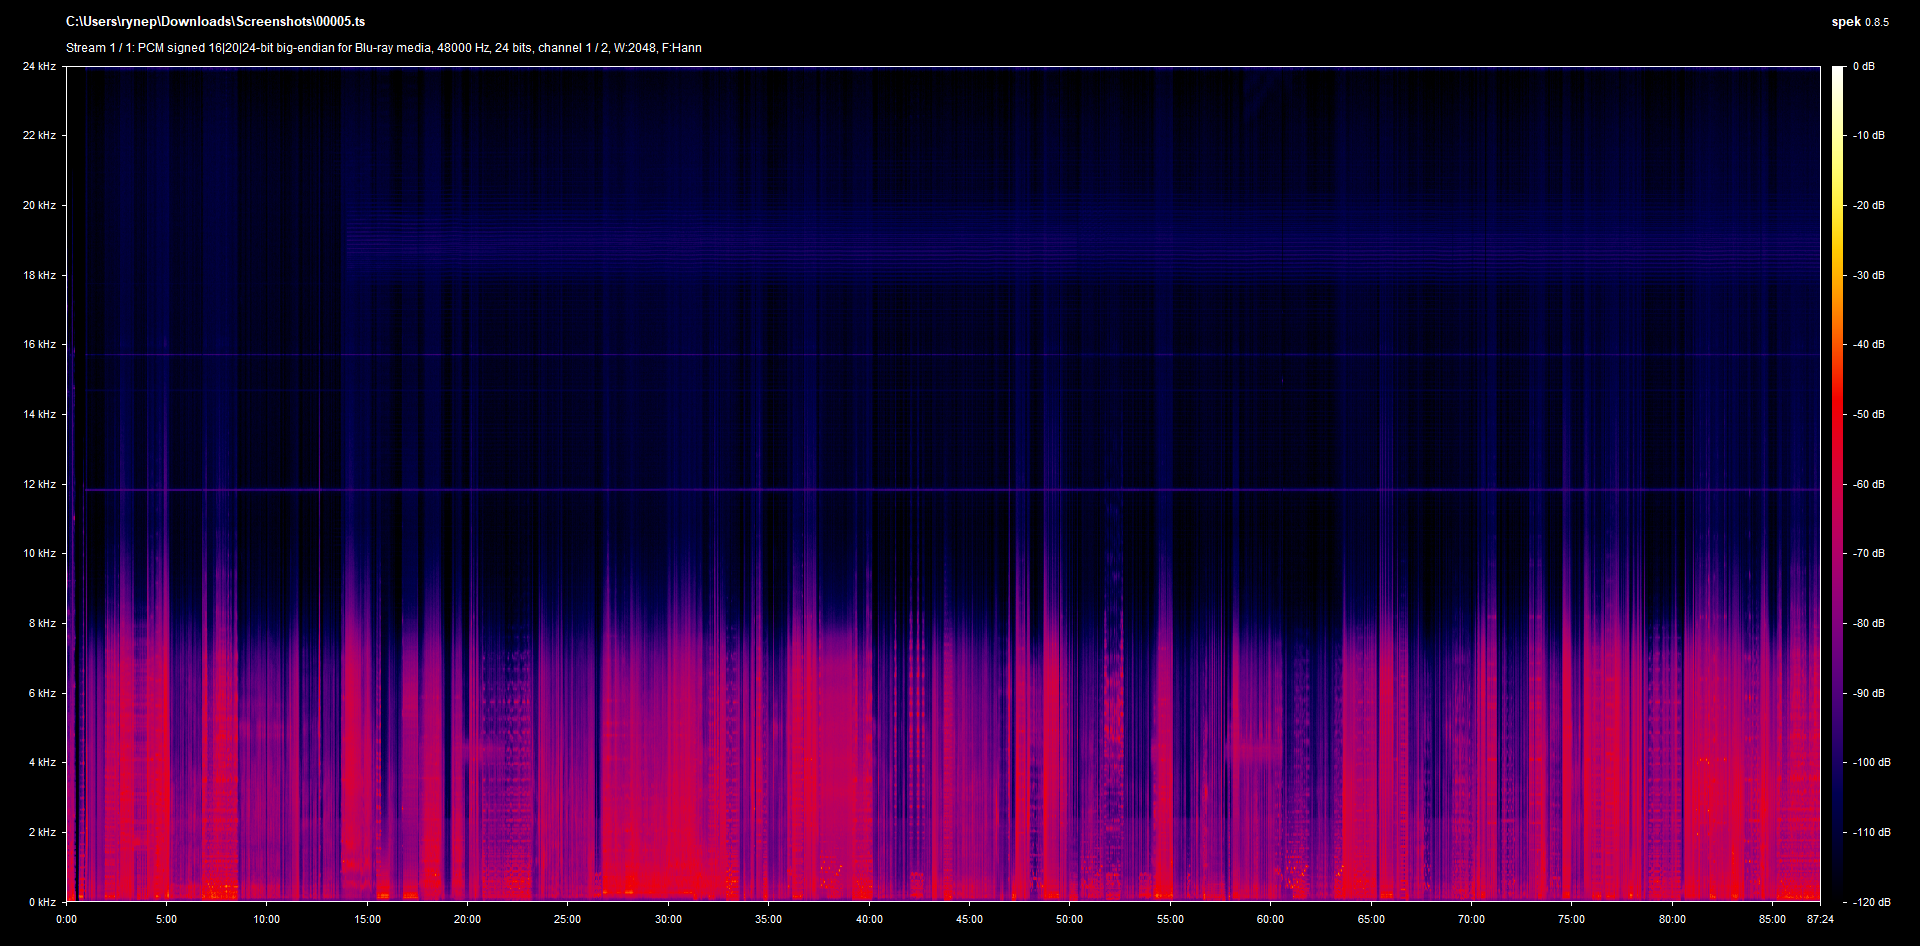Click the 30:00 time axis marker
The width and height of the screenshot is (1920, 946).
click(668, 919)
